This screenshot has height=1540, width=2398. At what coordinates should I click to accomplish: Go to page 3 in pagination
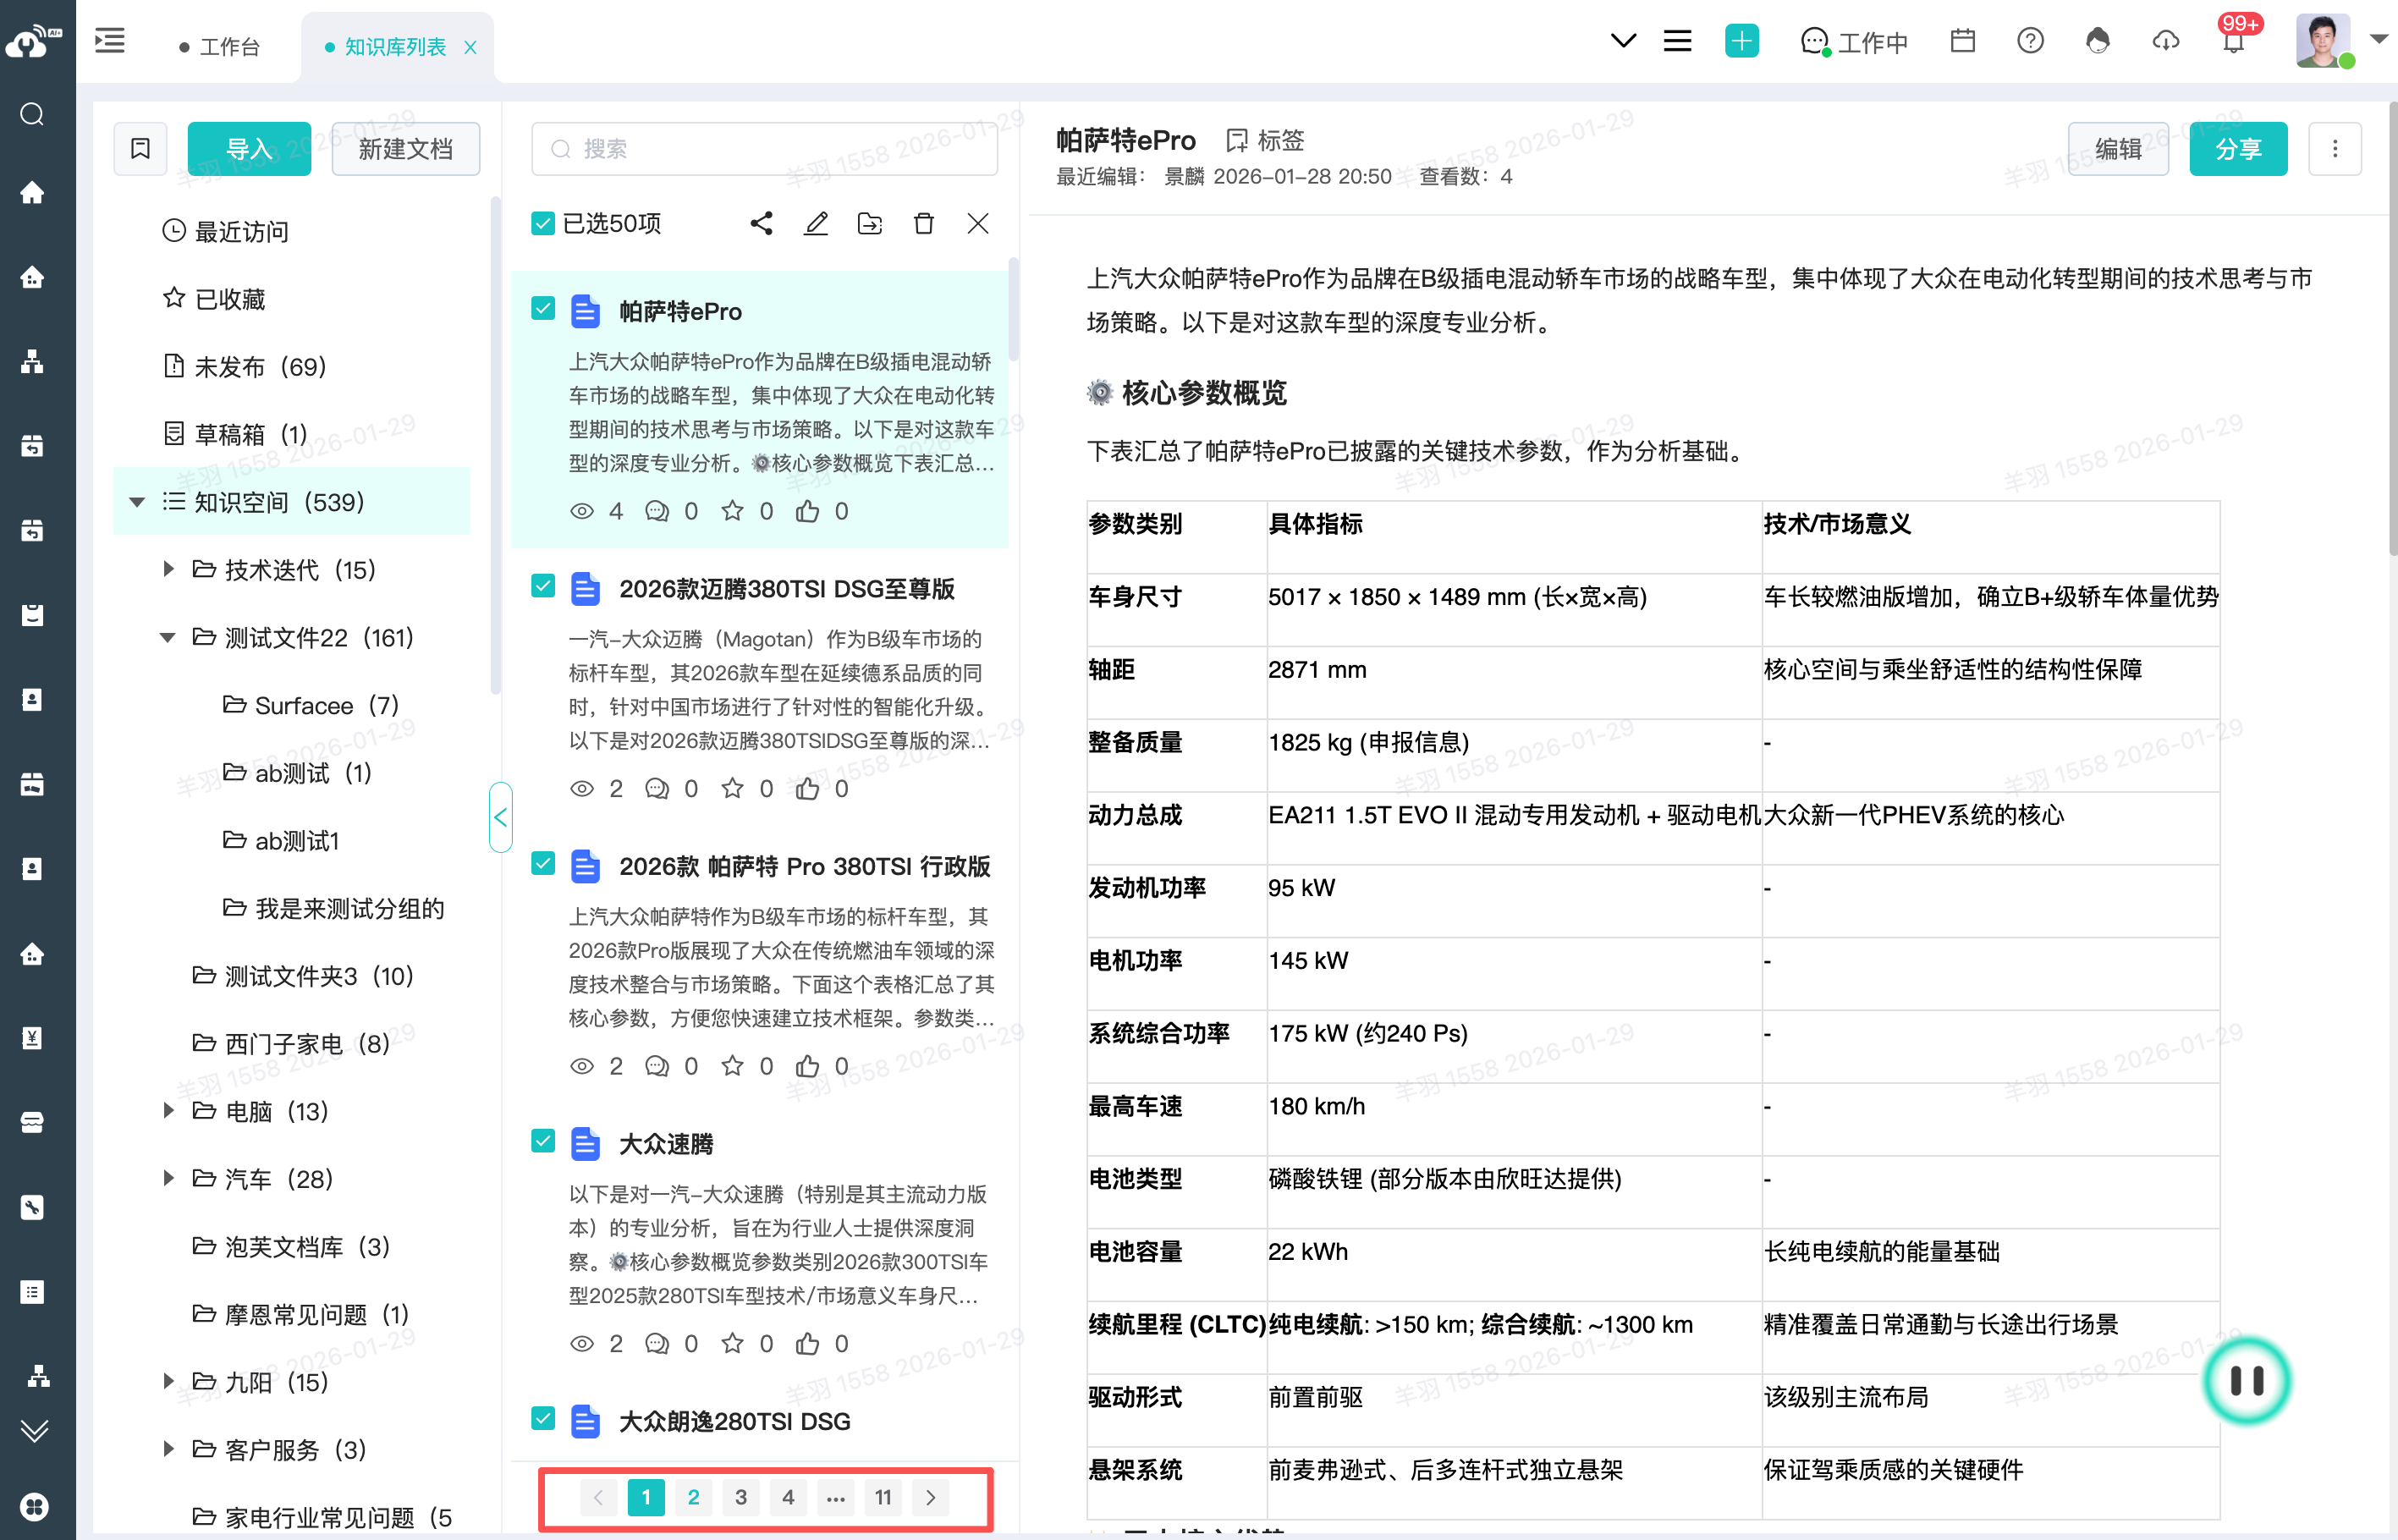point(740,1497)
